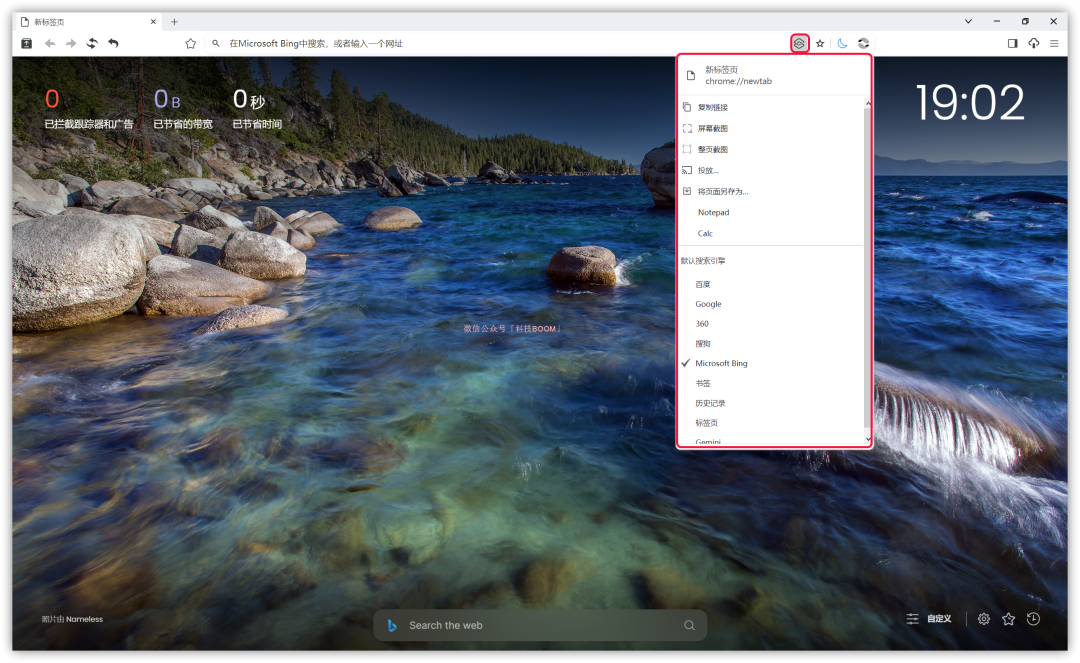Screen dimensions: 1080x663
Task: Open the highlighted layers extension icon
Action: click(799, 43)
